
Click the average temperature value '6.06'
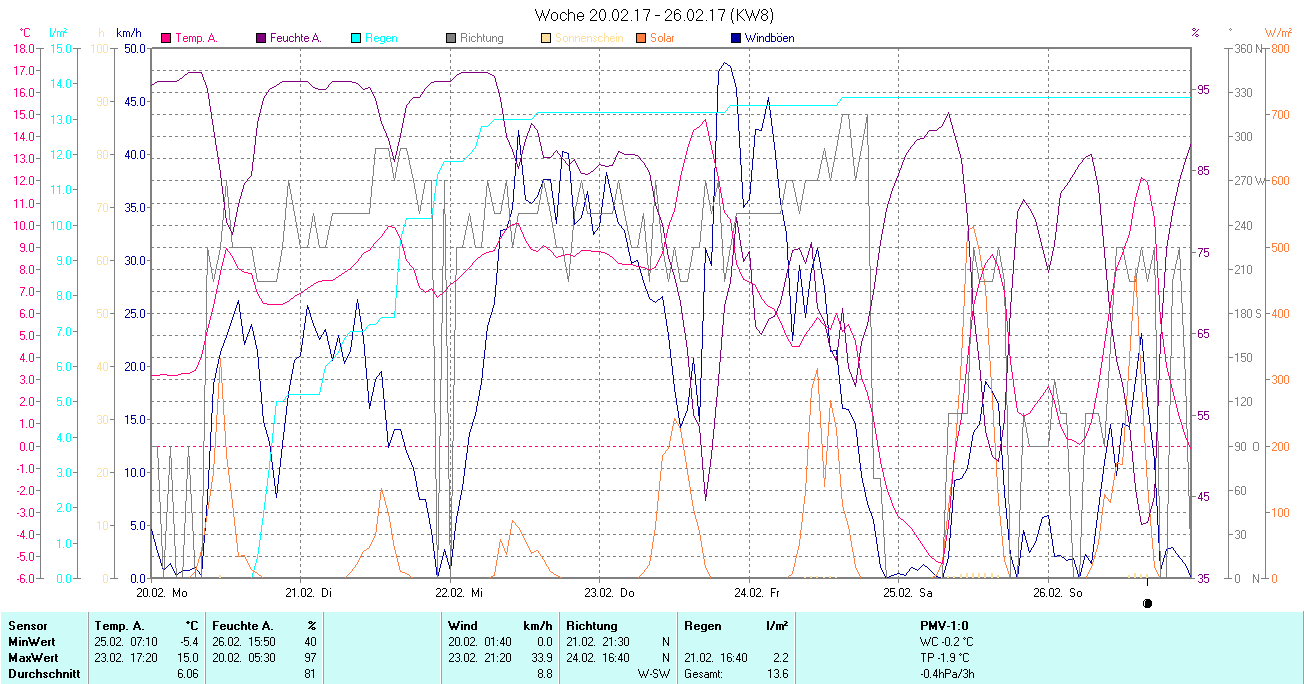tap(188, 674)
